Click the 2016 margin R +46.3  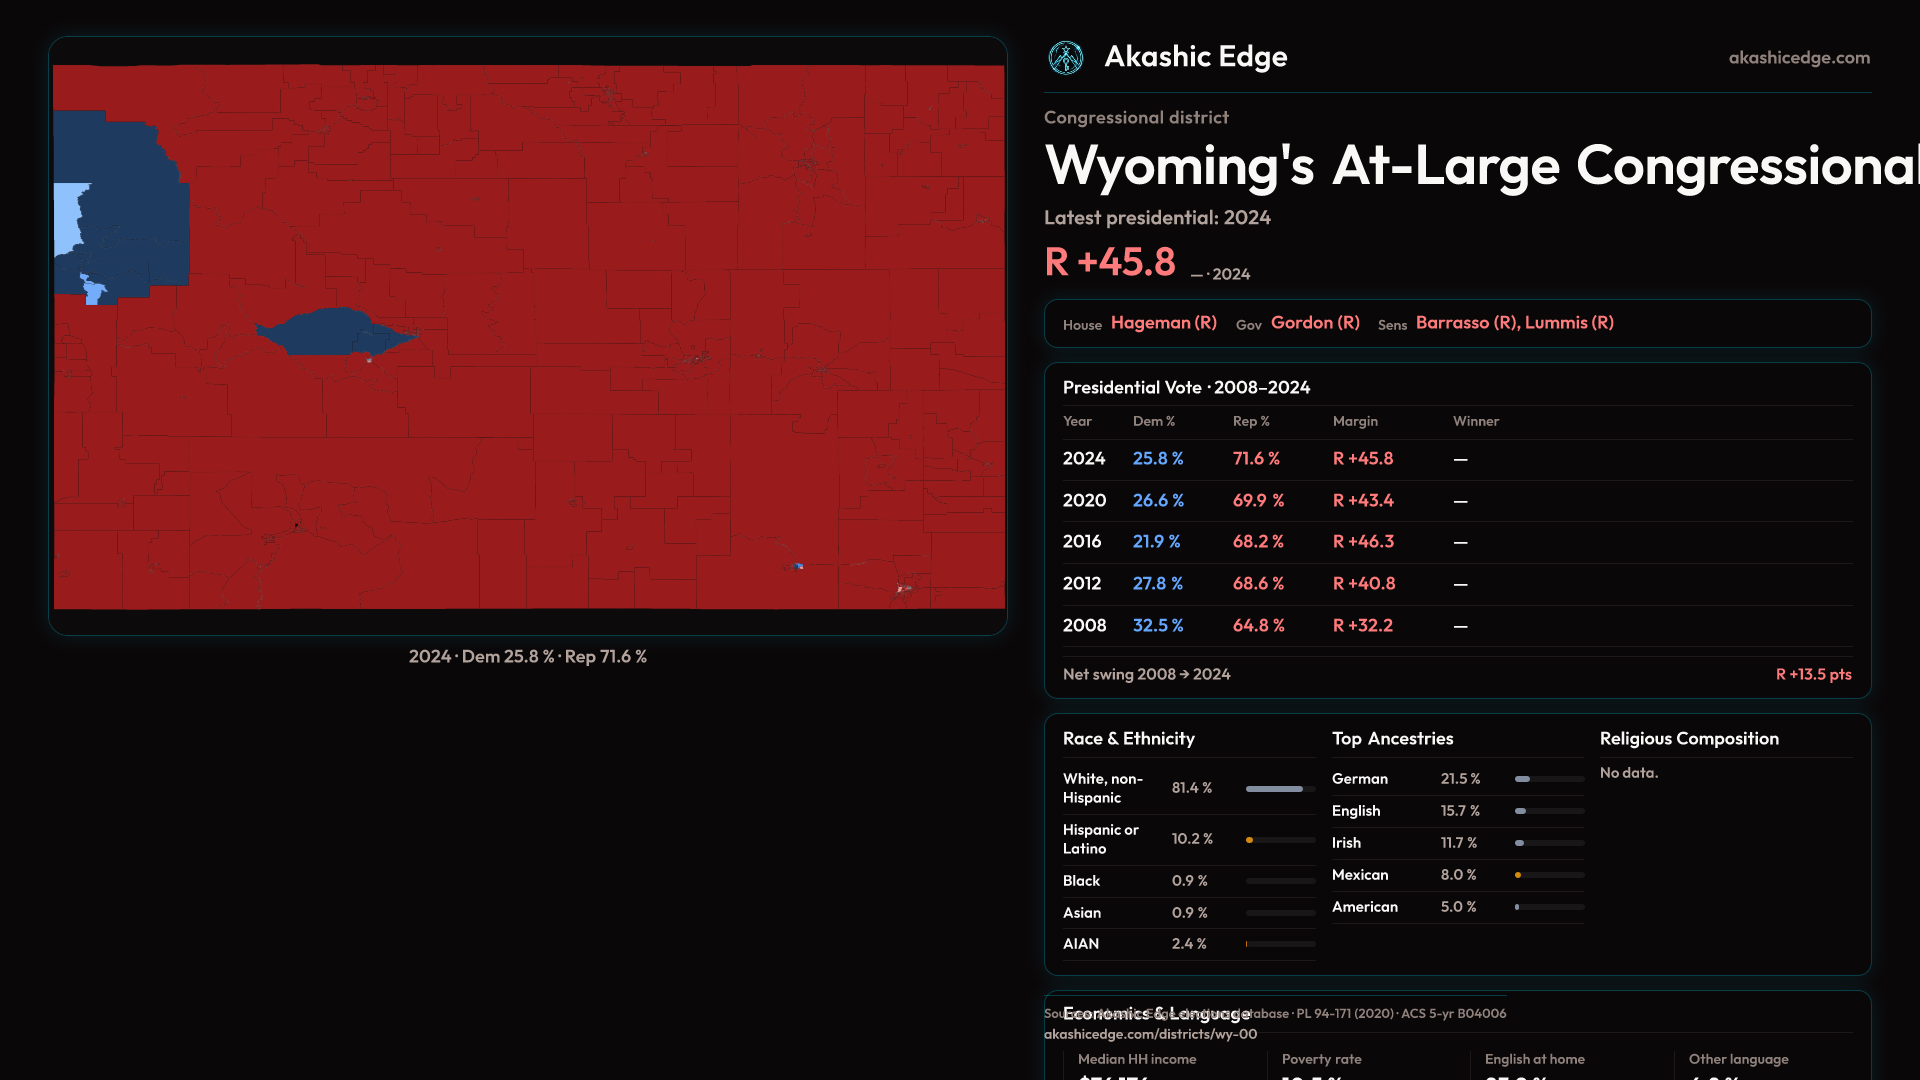(1362, 542)
